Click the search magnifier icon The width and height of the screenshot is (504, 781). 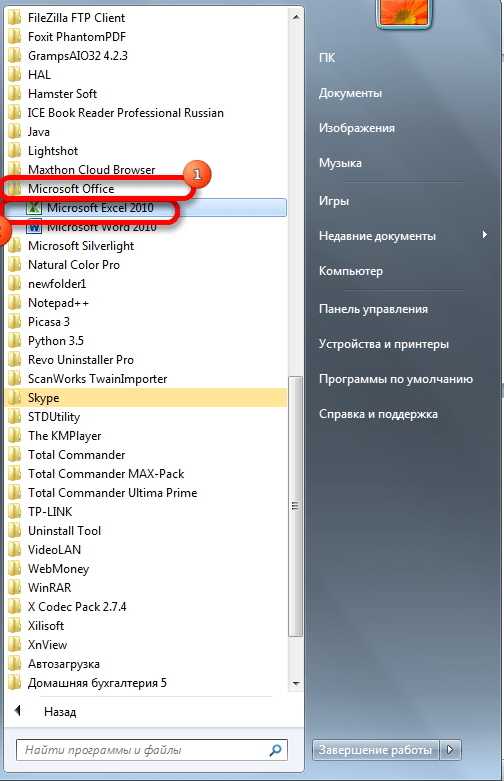pos(275,750)
